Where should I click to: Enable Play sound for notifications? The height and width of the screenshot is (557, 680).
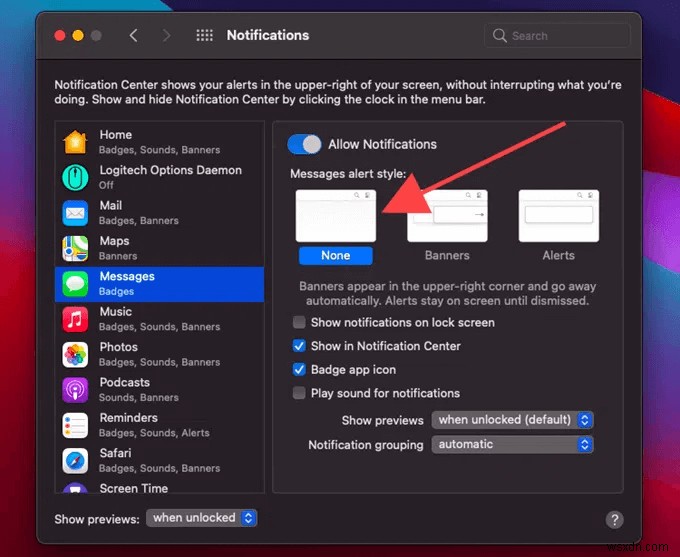[x=299, y=393]
